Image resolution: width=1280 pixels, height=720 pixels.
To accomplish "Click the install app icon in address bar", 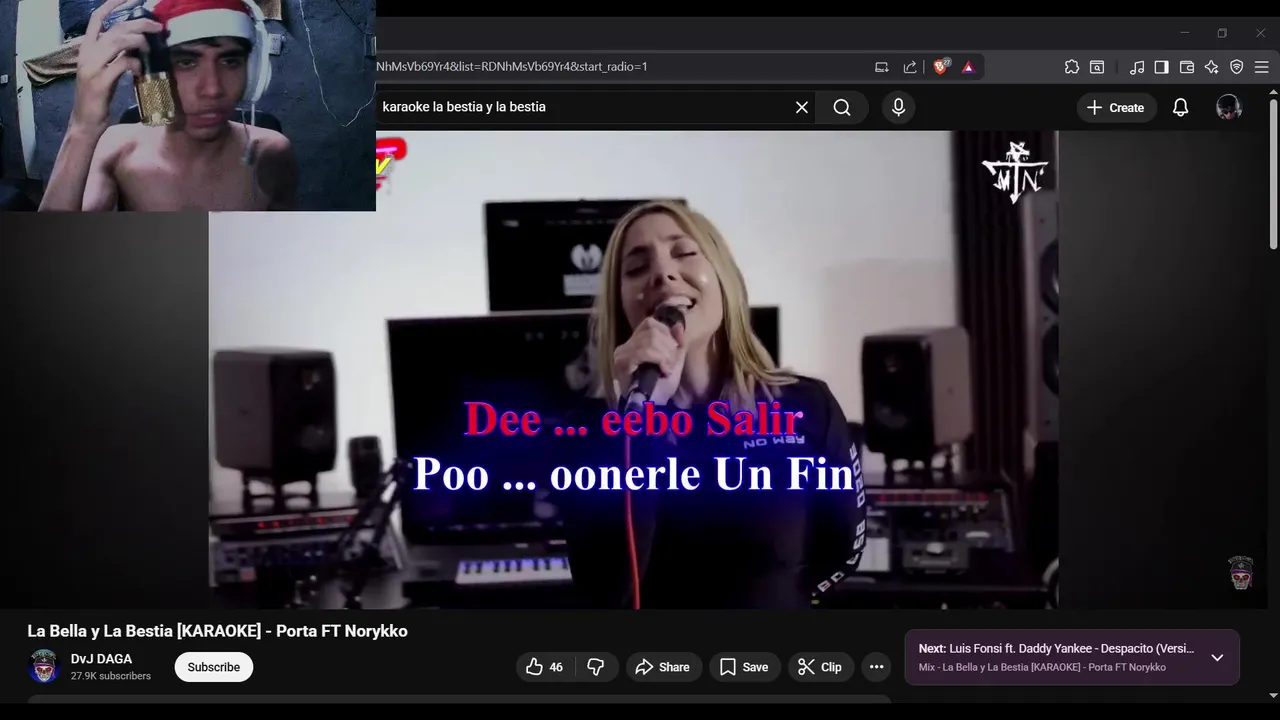I will click(x=881, y=67).
